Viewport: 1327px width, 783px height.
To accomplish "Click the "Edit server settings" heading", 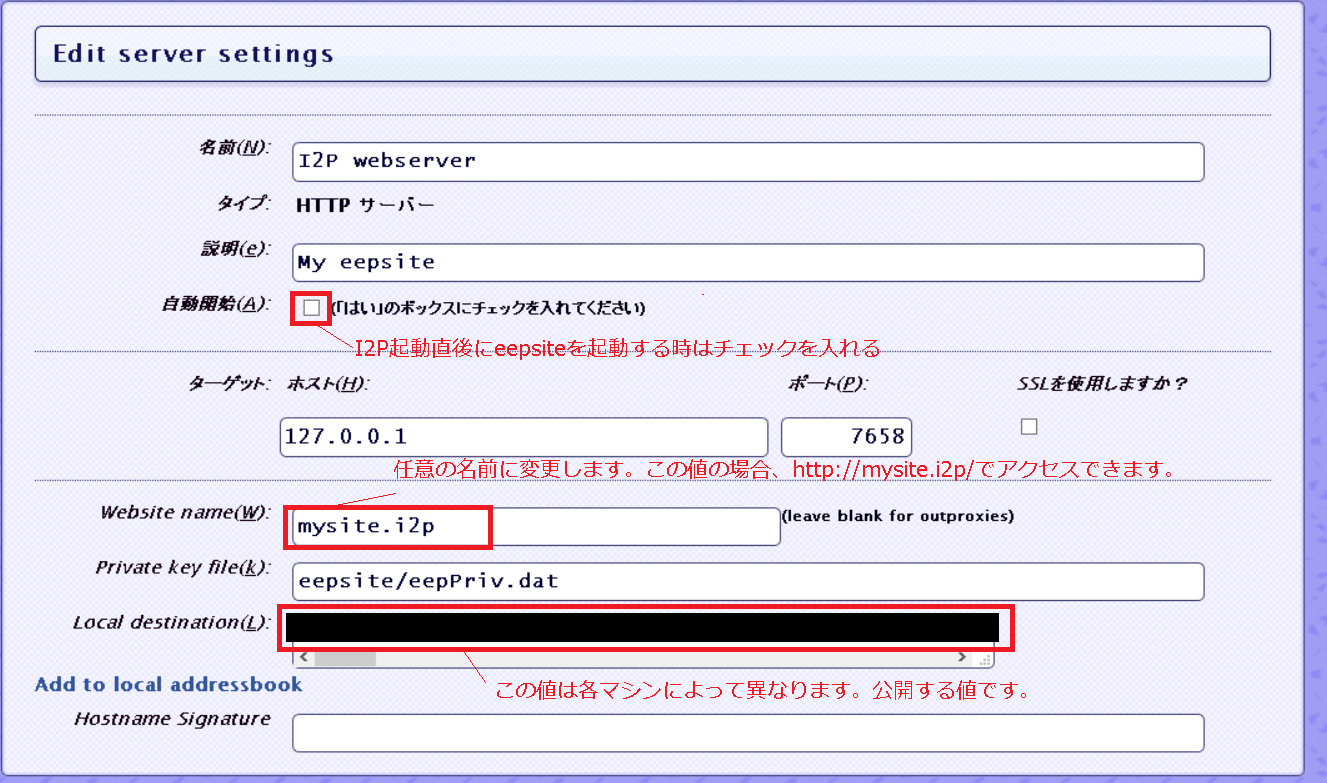I will coord(193,54).
